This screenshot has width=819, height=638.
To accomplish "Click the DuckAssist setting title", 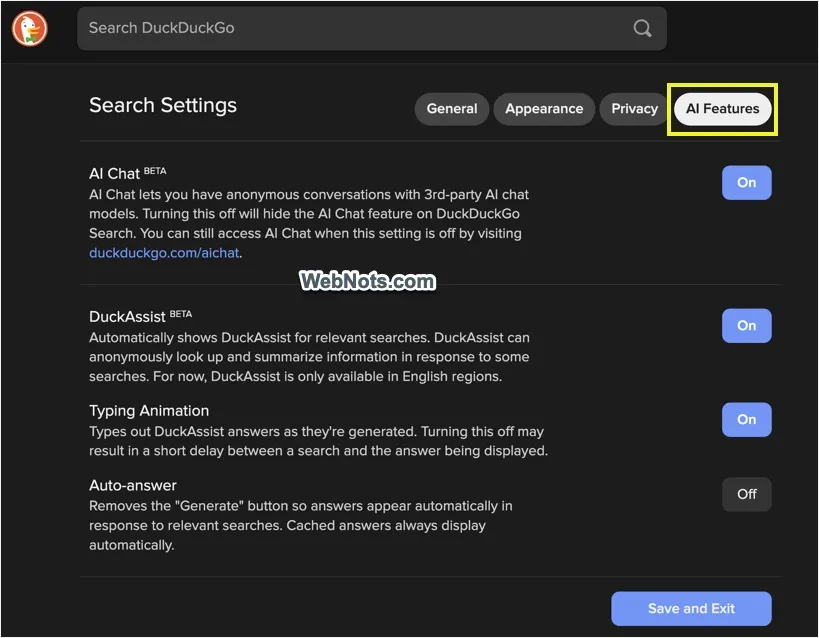I will tap(127, 317).
